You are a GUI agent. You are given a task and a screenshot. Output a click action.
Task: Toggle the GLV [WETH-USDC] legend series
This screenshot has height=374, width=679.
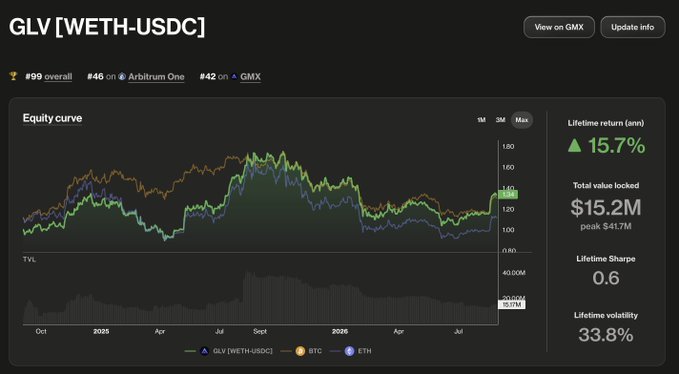(x=228, y=351)
